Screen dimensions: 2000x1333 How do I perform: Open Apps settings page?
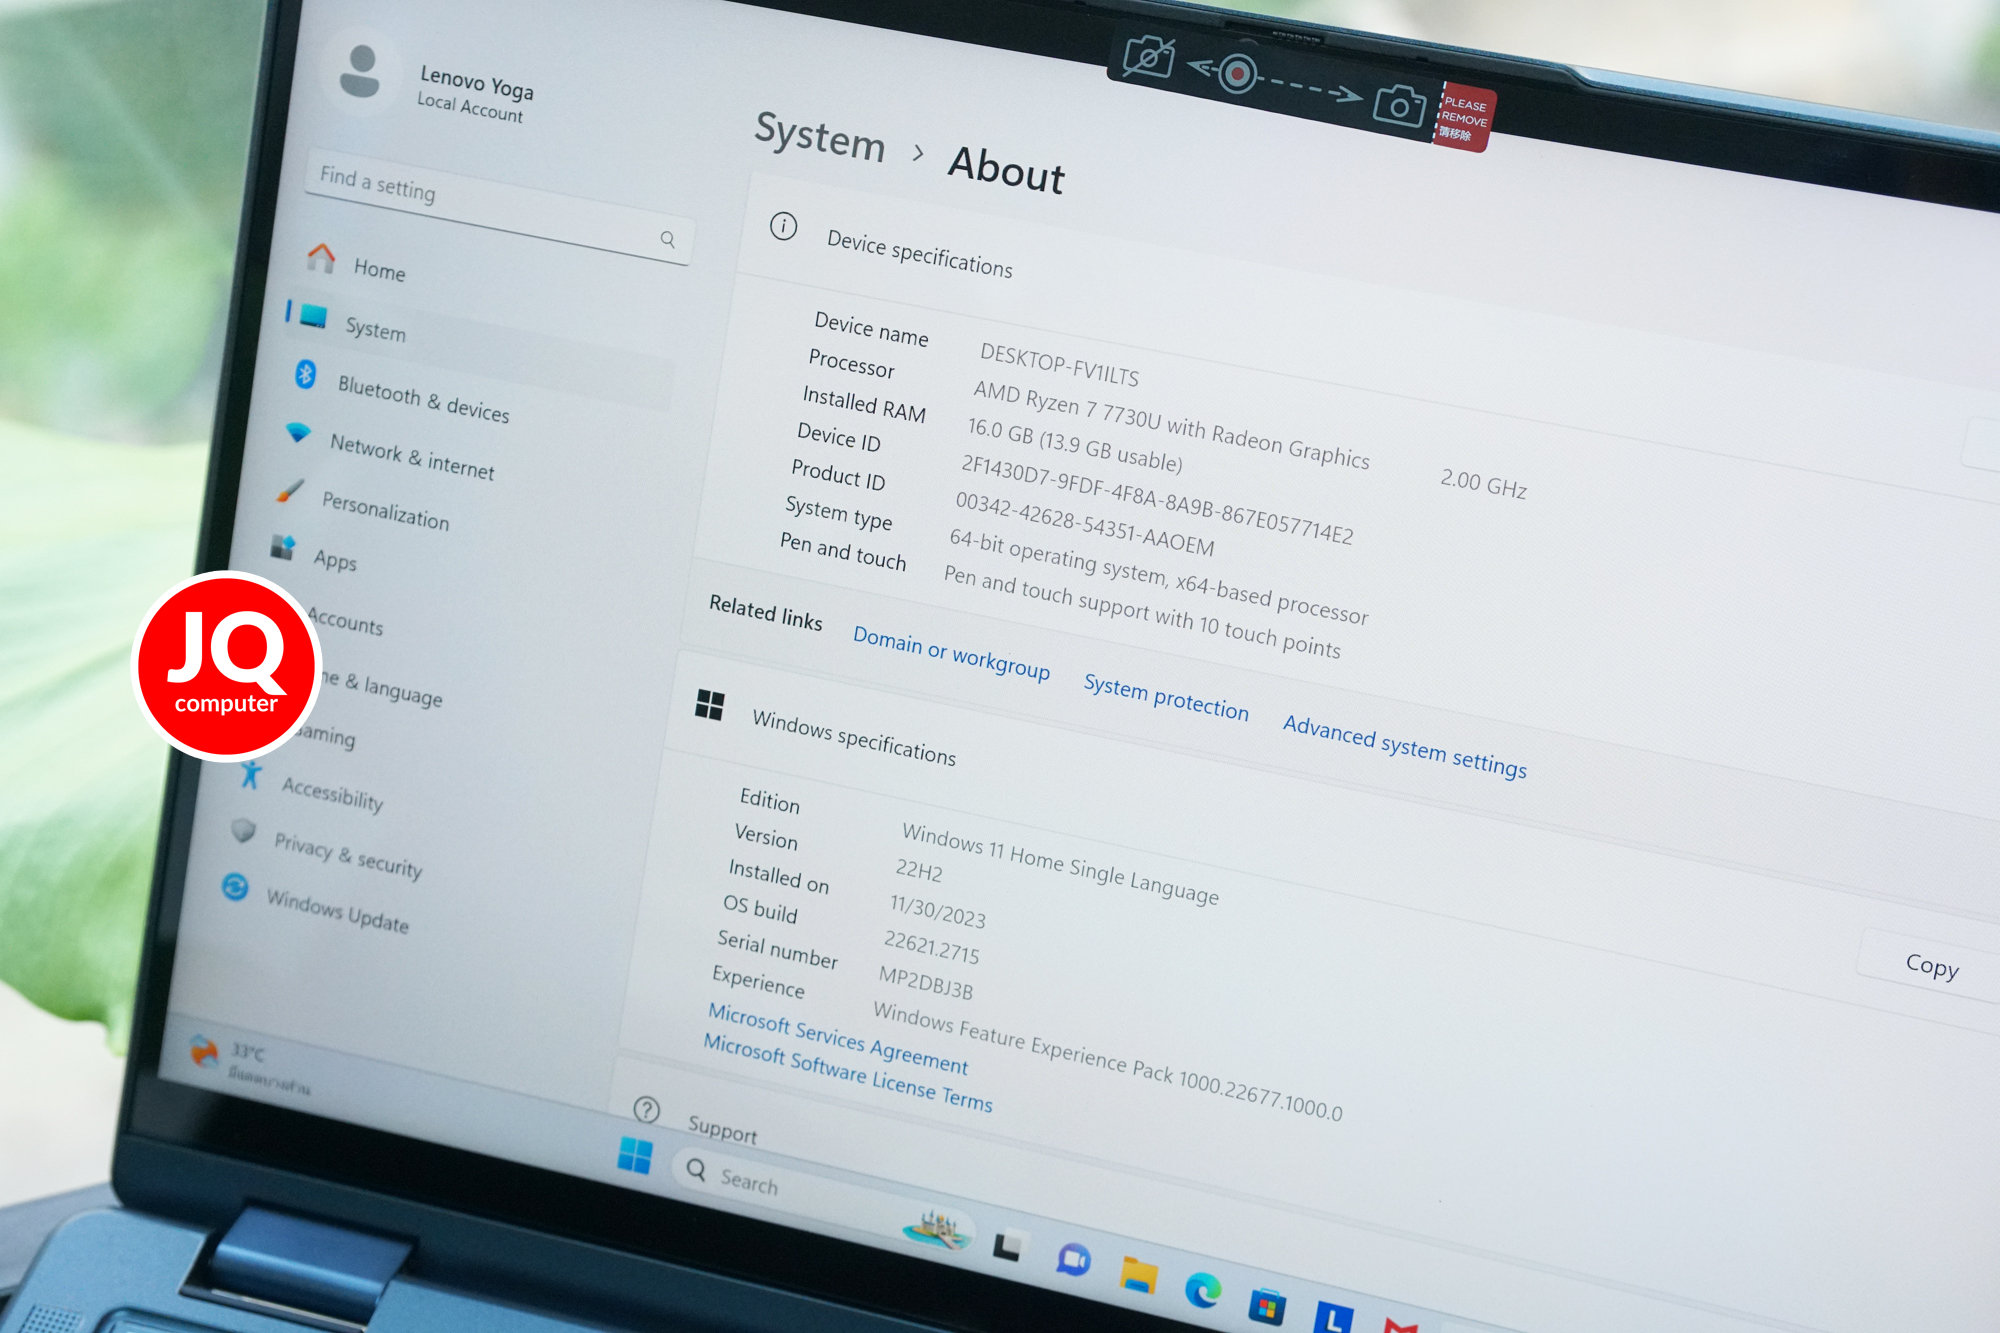tap(335, 560)
